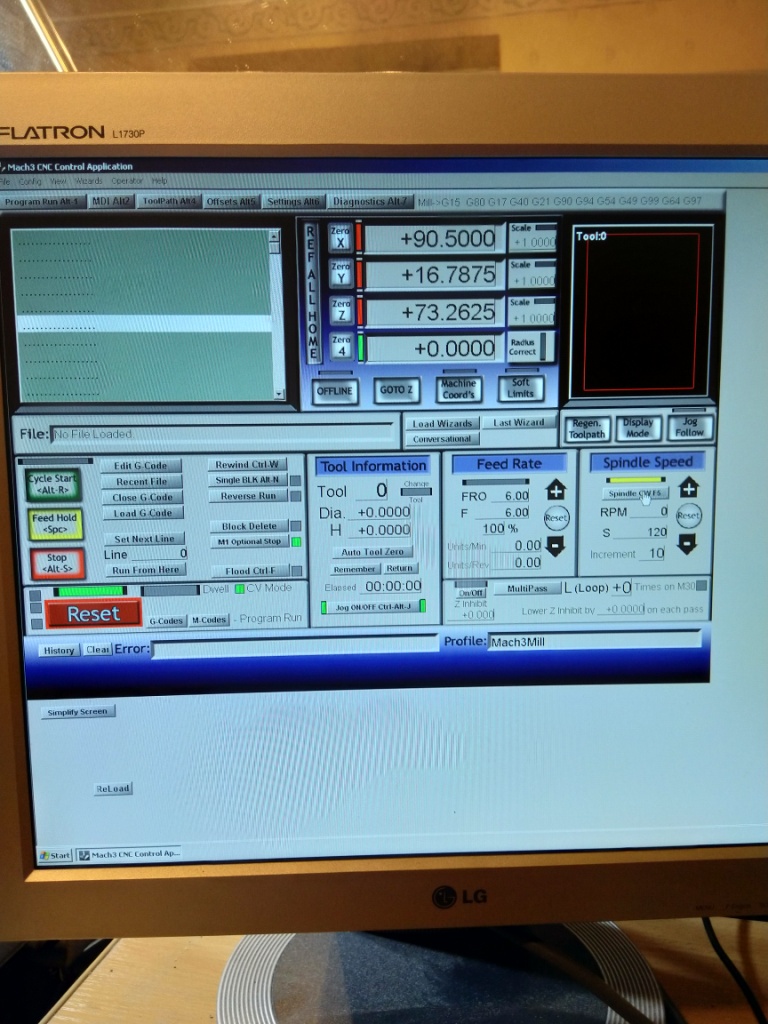
Task: Click the Zero Z button
Action: (341, 310)
